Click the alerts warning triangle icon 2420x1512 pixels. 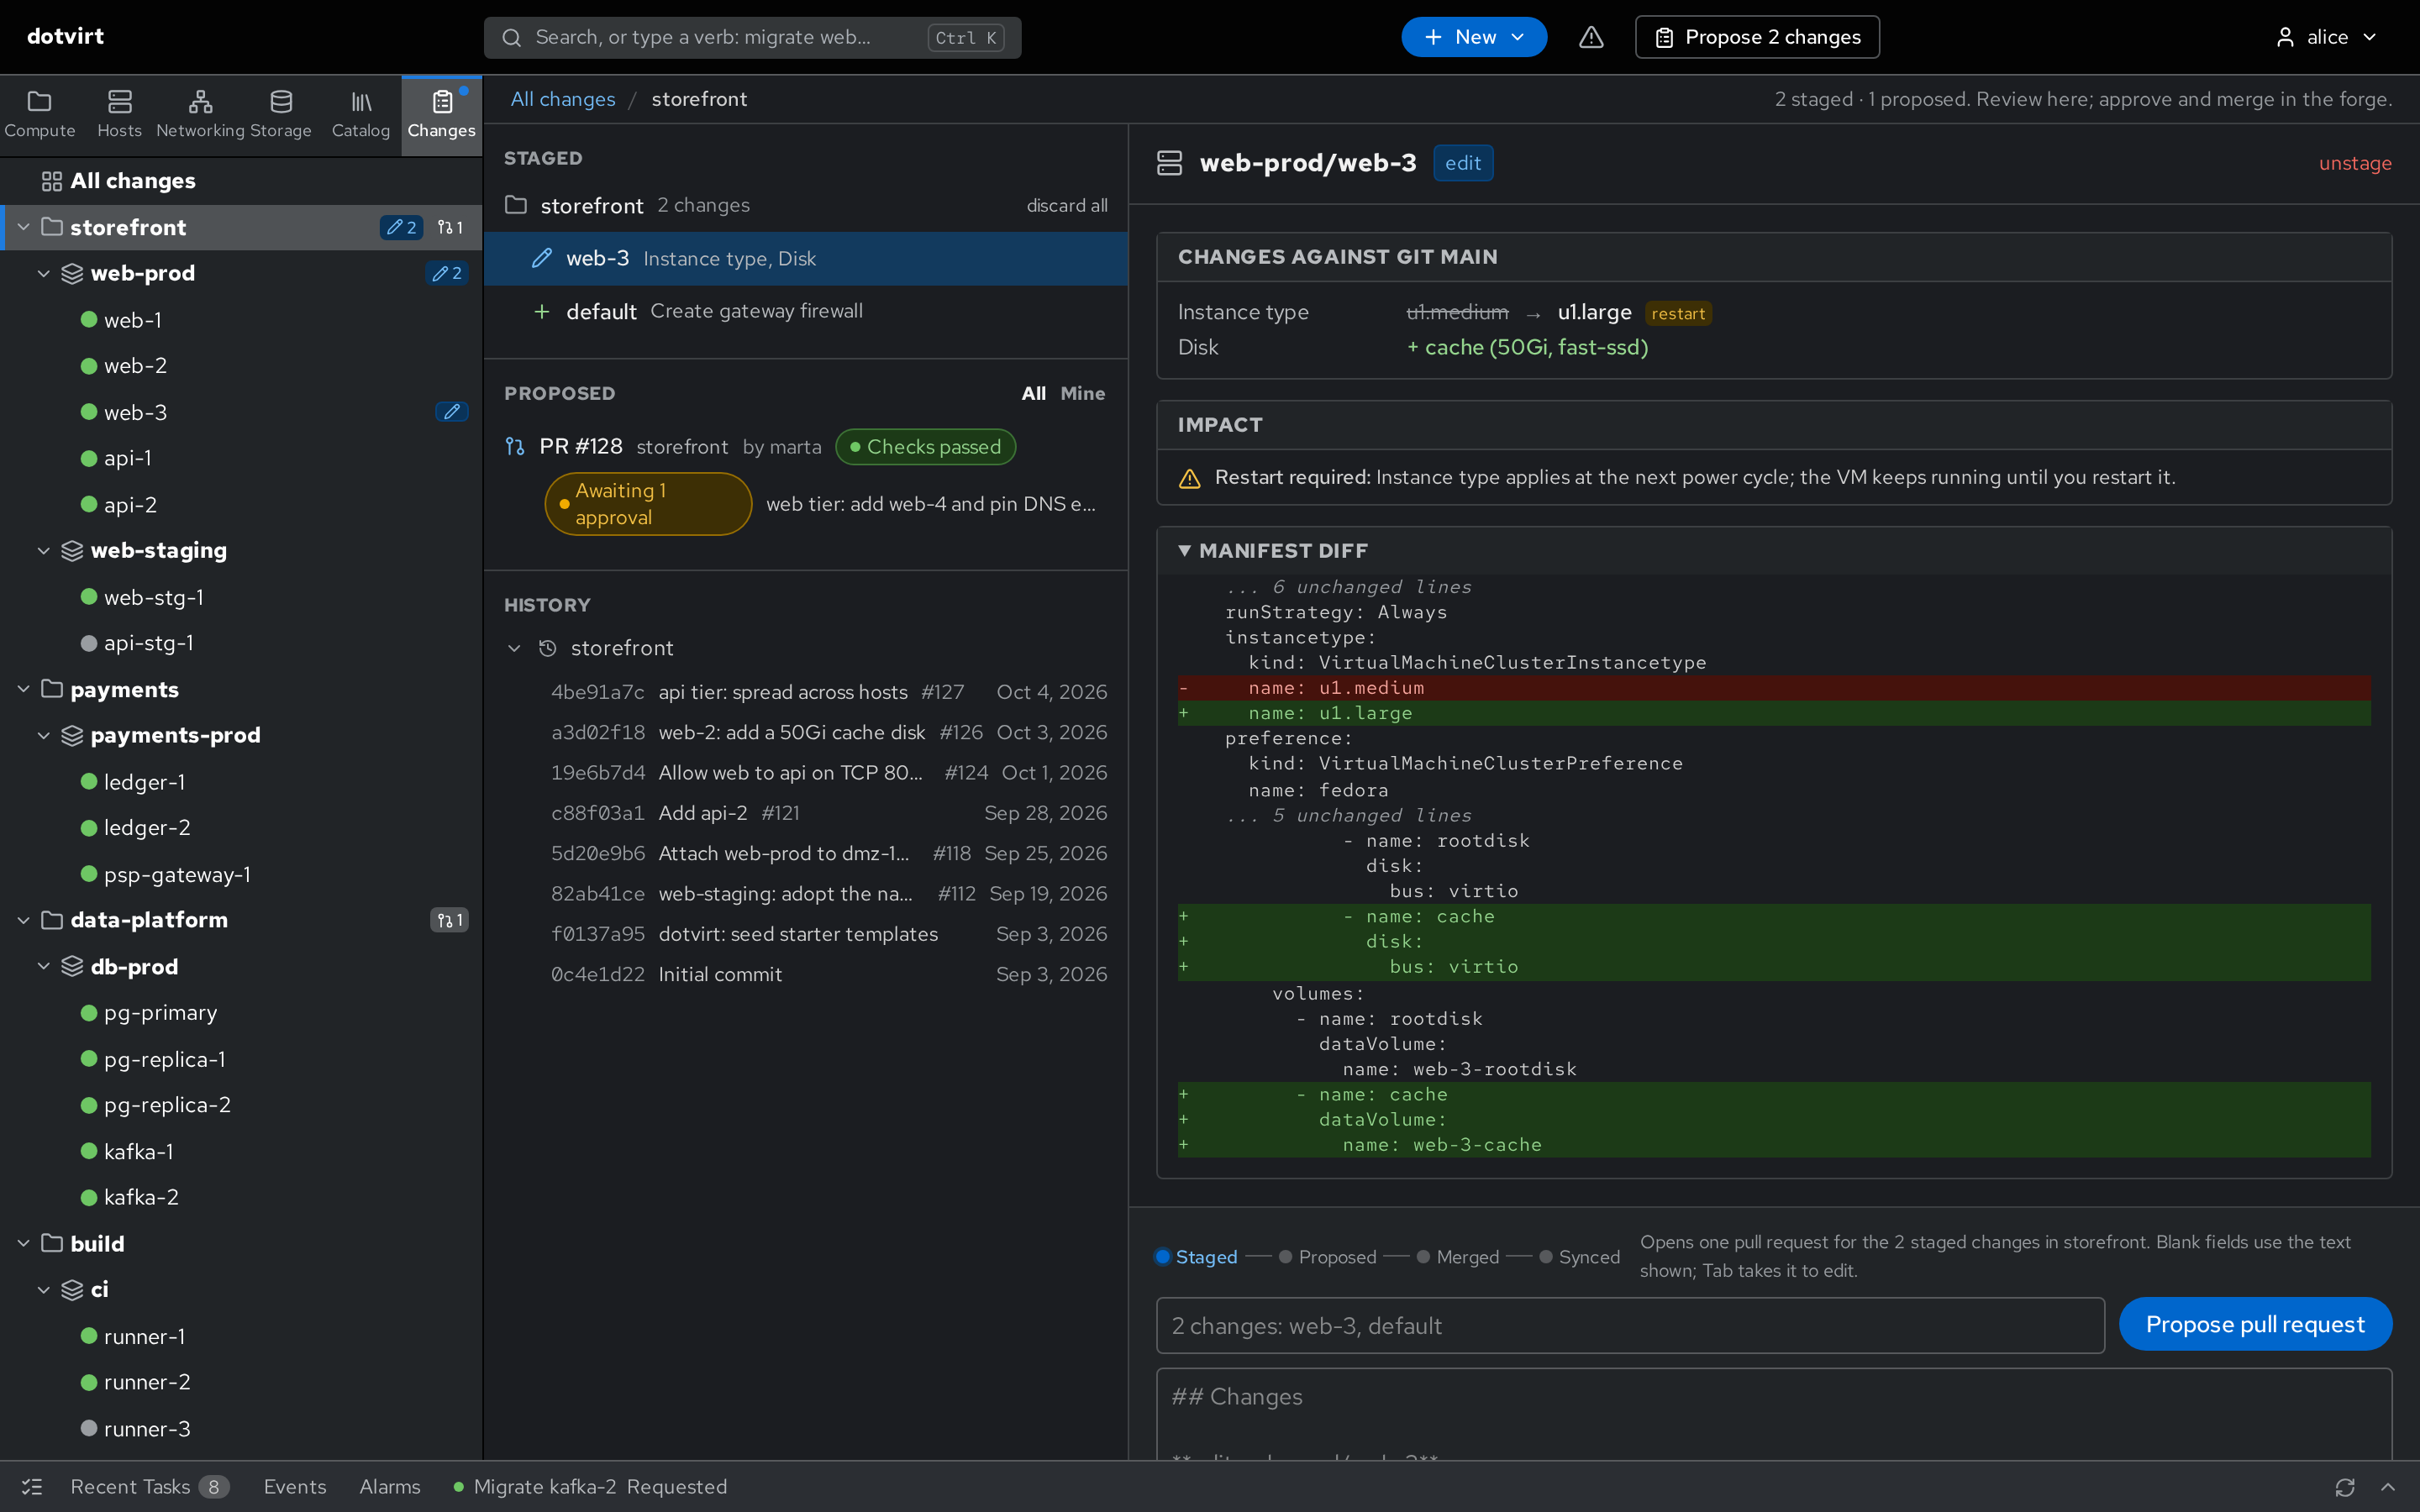click(x=1591, y=37)
